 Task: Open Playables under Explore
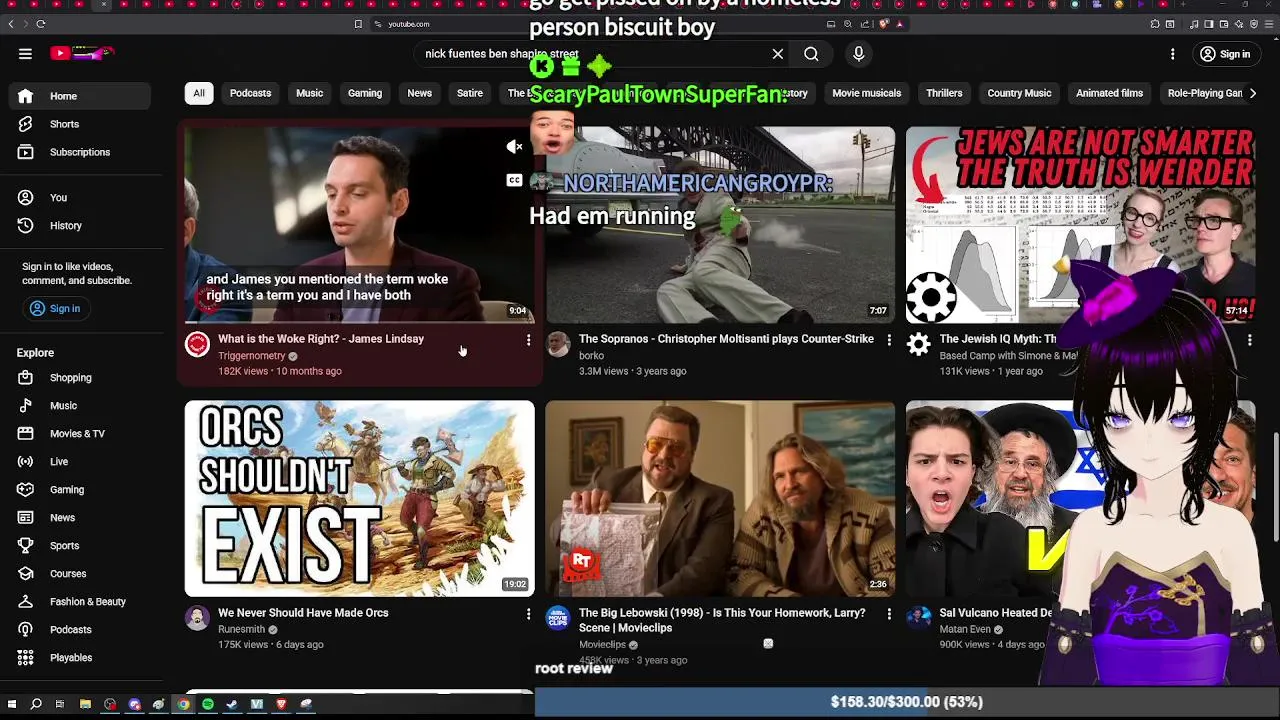point(82,658)
